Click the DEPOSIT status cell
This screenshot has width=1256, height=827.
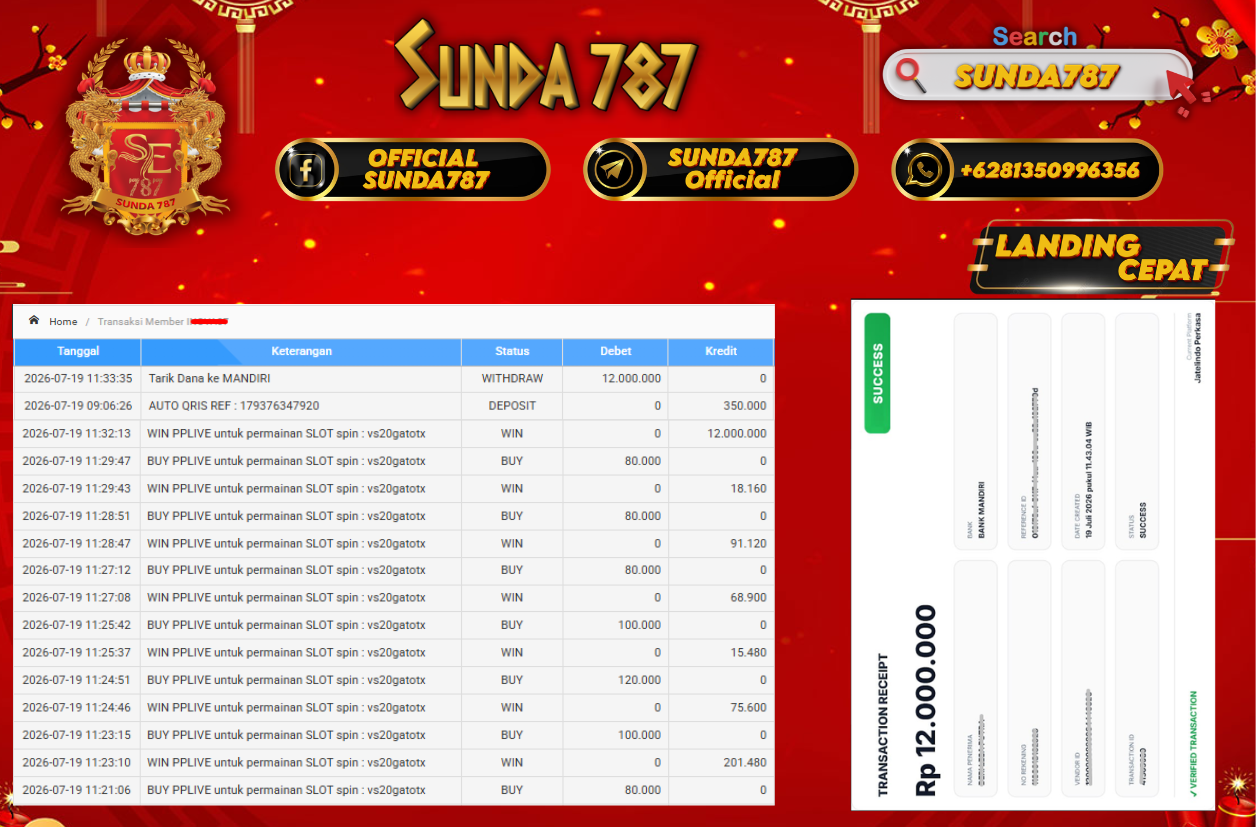[512, 406]
